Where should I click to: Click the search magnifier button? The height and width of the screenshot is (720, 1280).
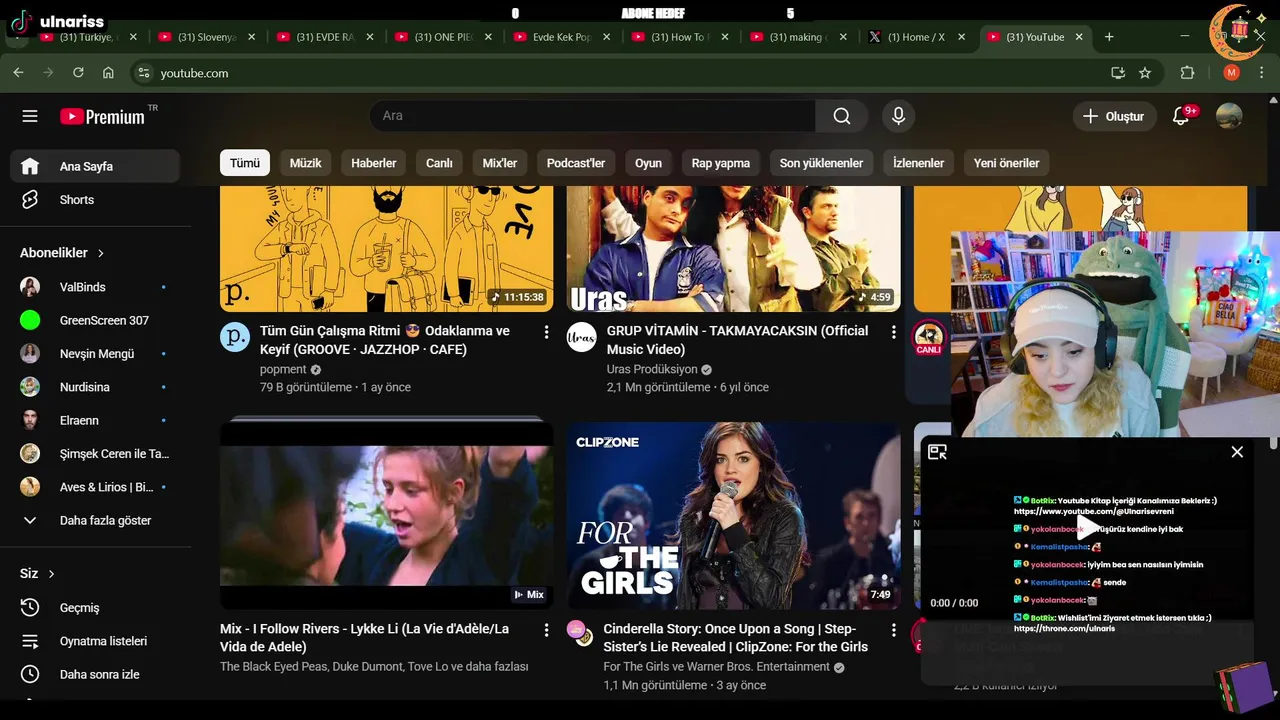click(x=842, y=116)
